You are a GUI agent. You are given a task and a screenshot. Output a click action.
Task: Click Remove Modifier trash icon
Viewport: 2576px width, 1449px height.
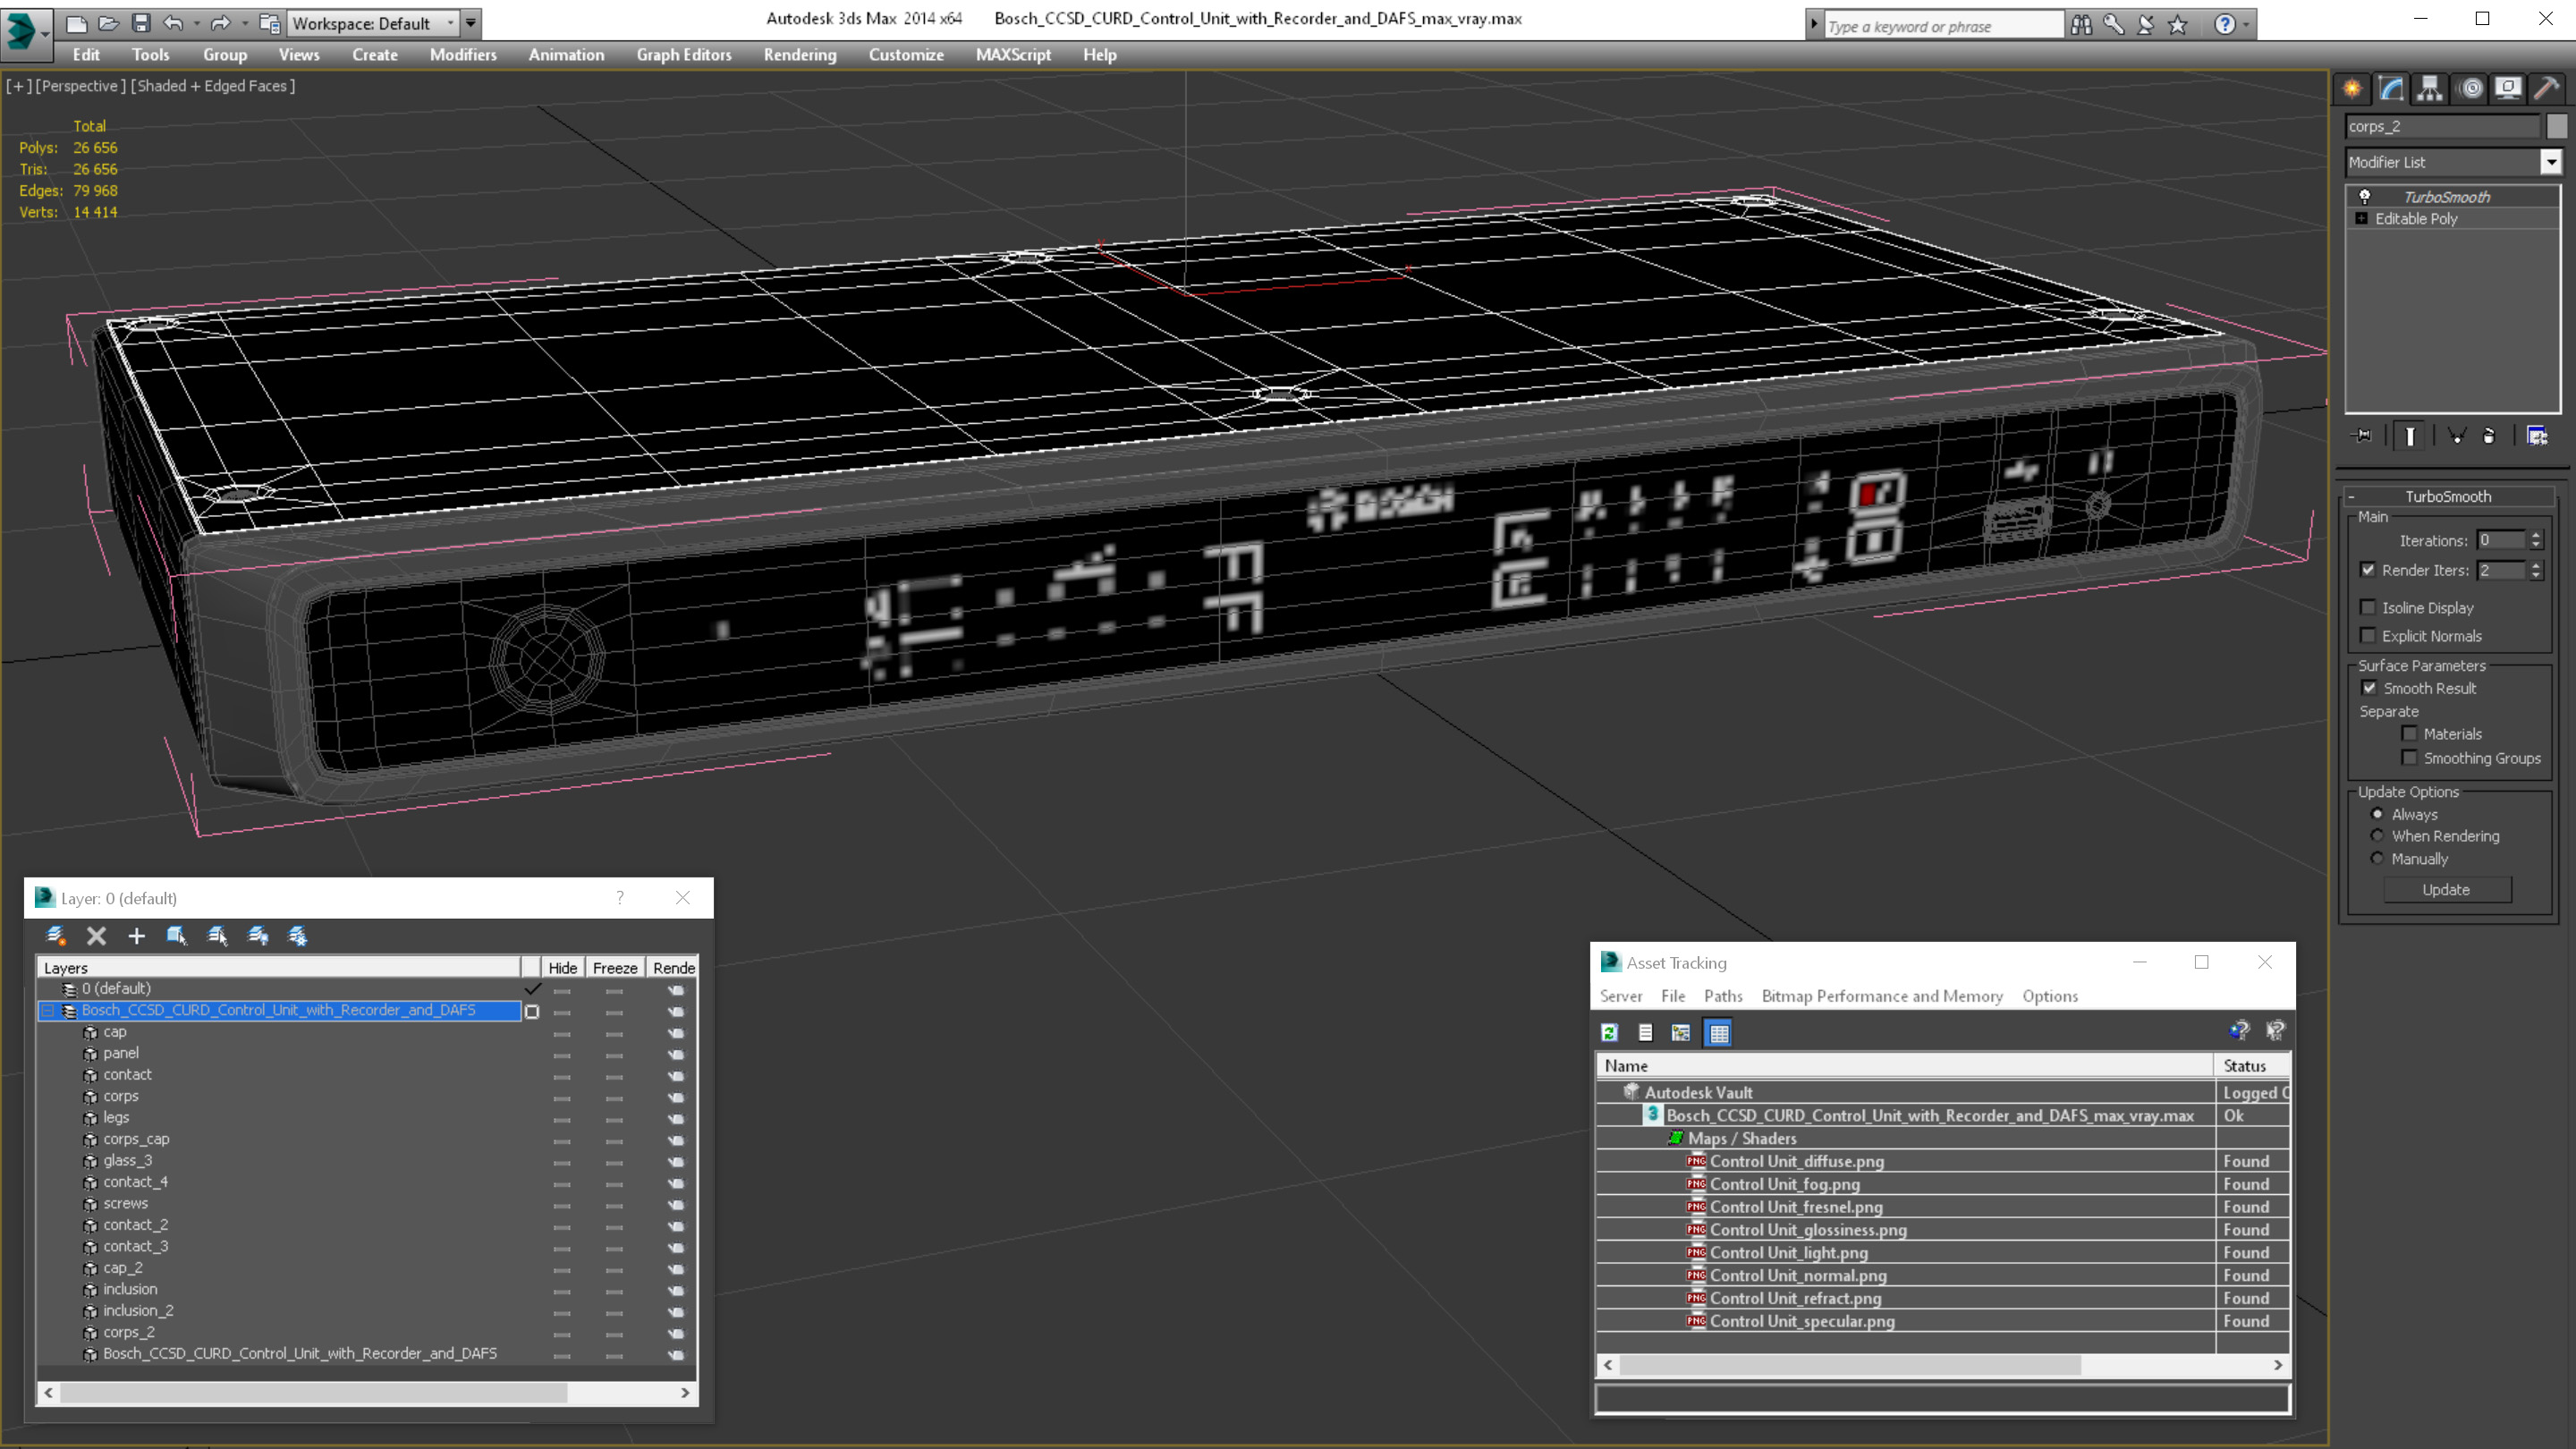[x=2489, y=435]
